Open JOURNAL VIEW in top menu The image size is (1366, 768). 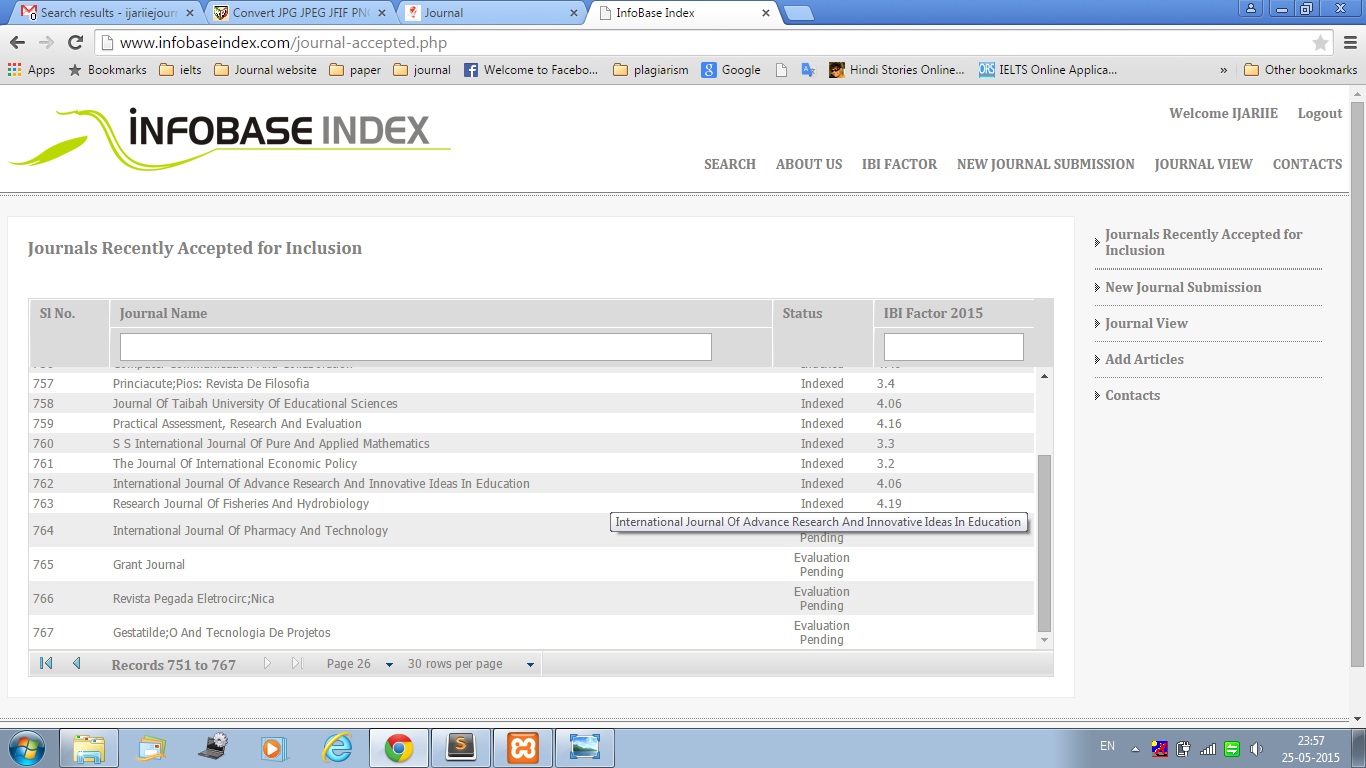pyautogui.click(x=1203, y=164)
